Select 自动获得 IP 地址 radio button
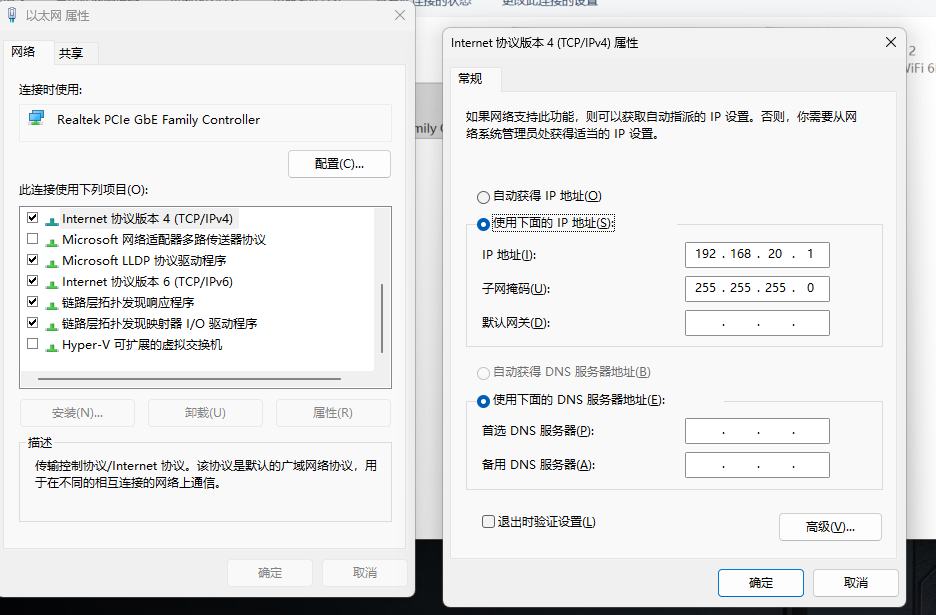The width and height of the screenshot is (936, 615). click(483, 196)
